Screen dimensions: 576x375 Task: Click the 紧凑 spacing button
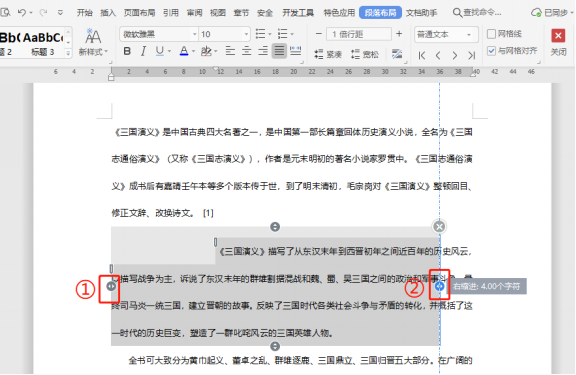pos(328,54)
